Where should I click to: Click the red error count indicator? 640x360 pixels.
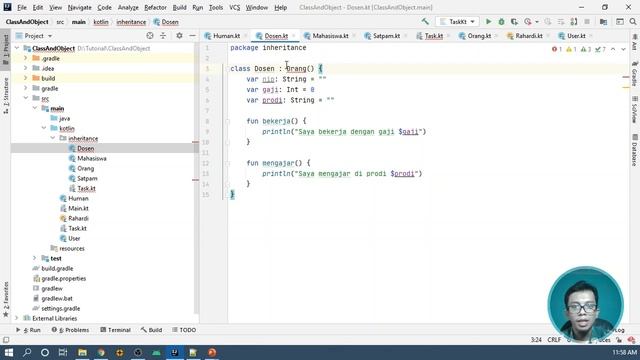tap(557, 49)
